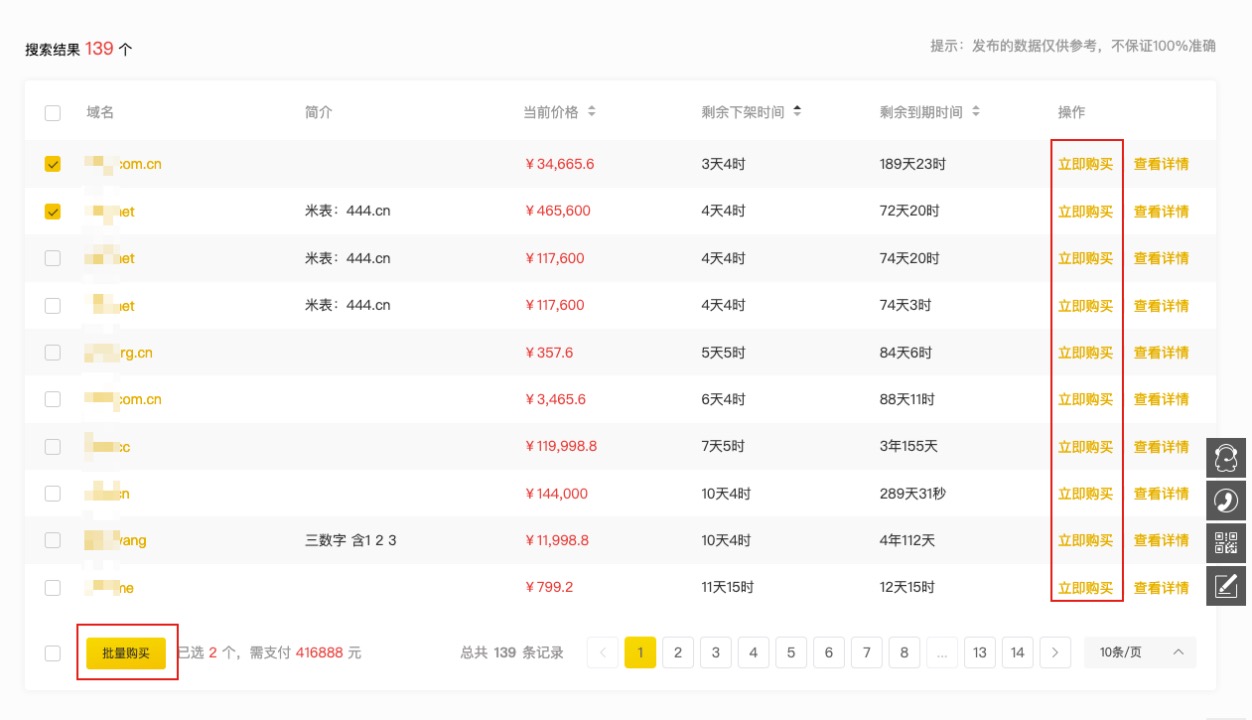Check the ¥357.6 domain row checkbox
This screenshot has width=1252, height=720.
(x=53, y=353)
